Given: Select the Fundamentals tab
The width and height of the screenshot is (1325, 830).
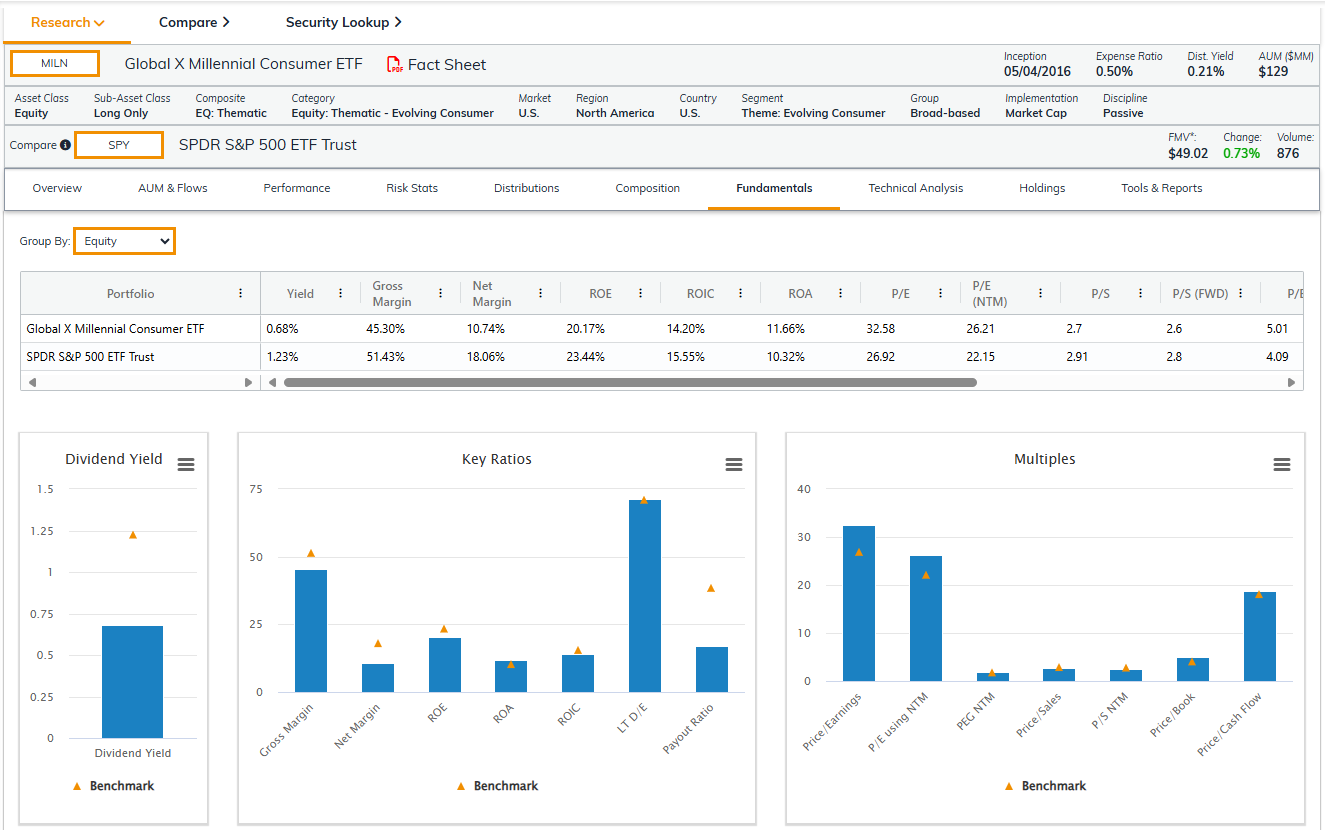Looking at the screenshot, I should coord(774,188).
